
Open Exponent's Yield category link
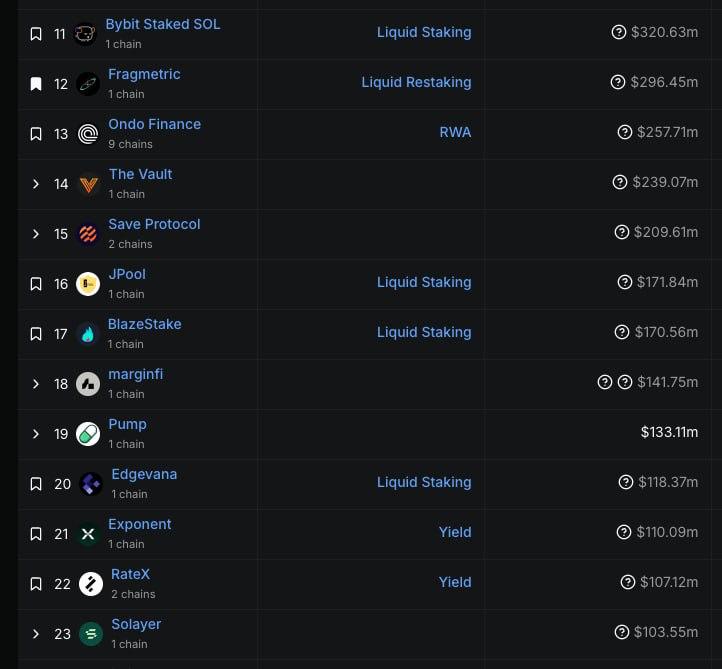click(x=455, y=532)
